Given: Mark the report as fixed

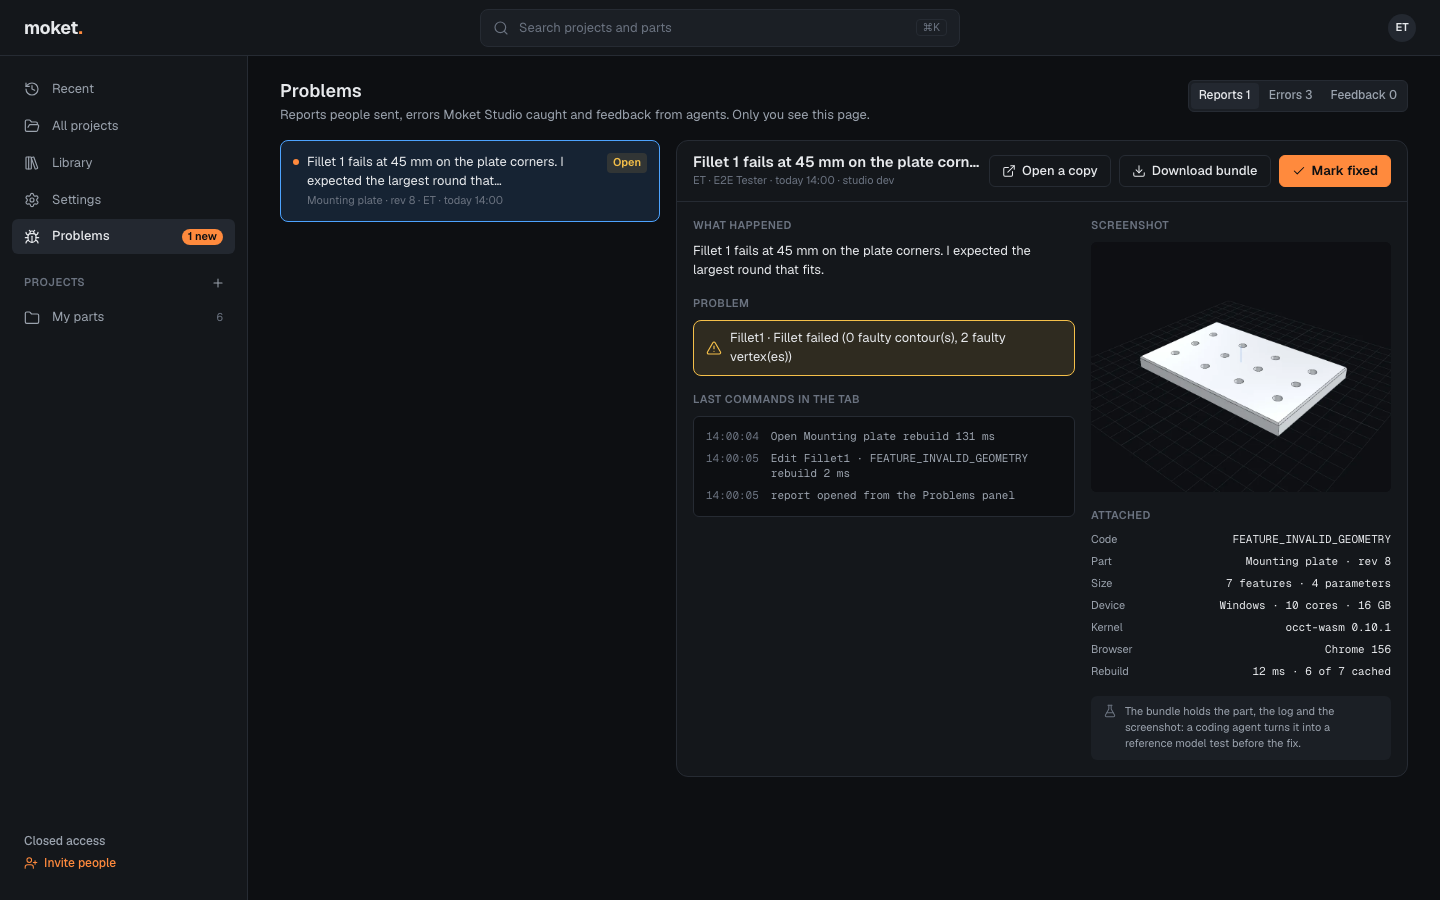Looking at the screenshot, I should (1335, 171).
